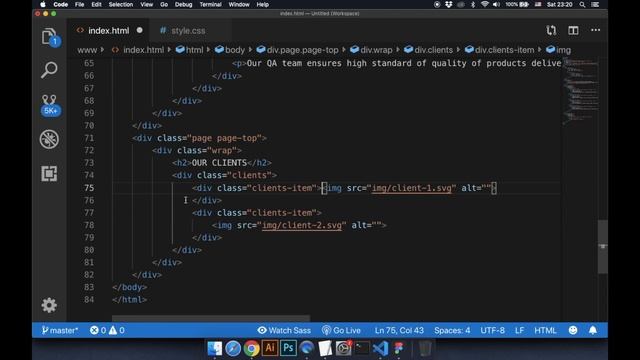The height and width of the screenshot is (360, 640).
Task: Open the Explorer view in the activity bar
Action: [49, 37]
